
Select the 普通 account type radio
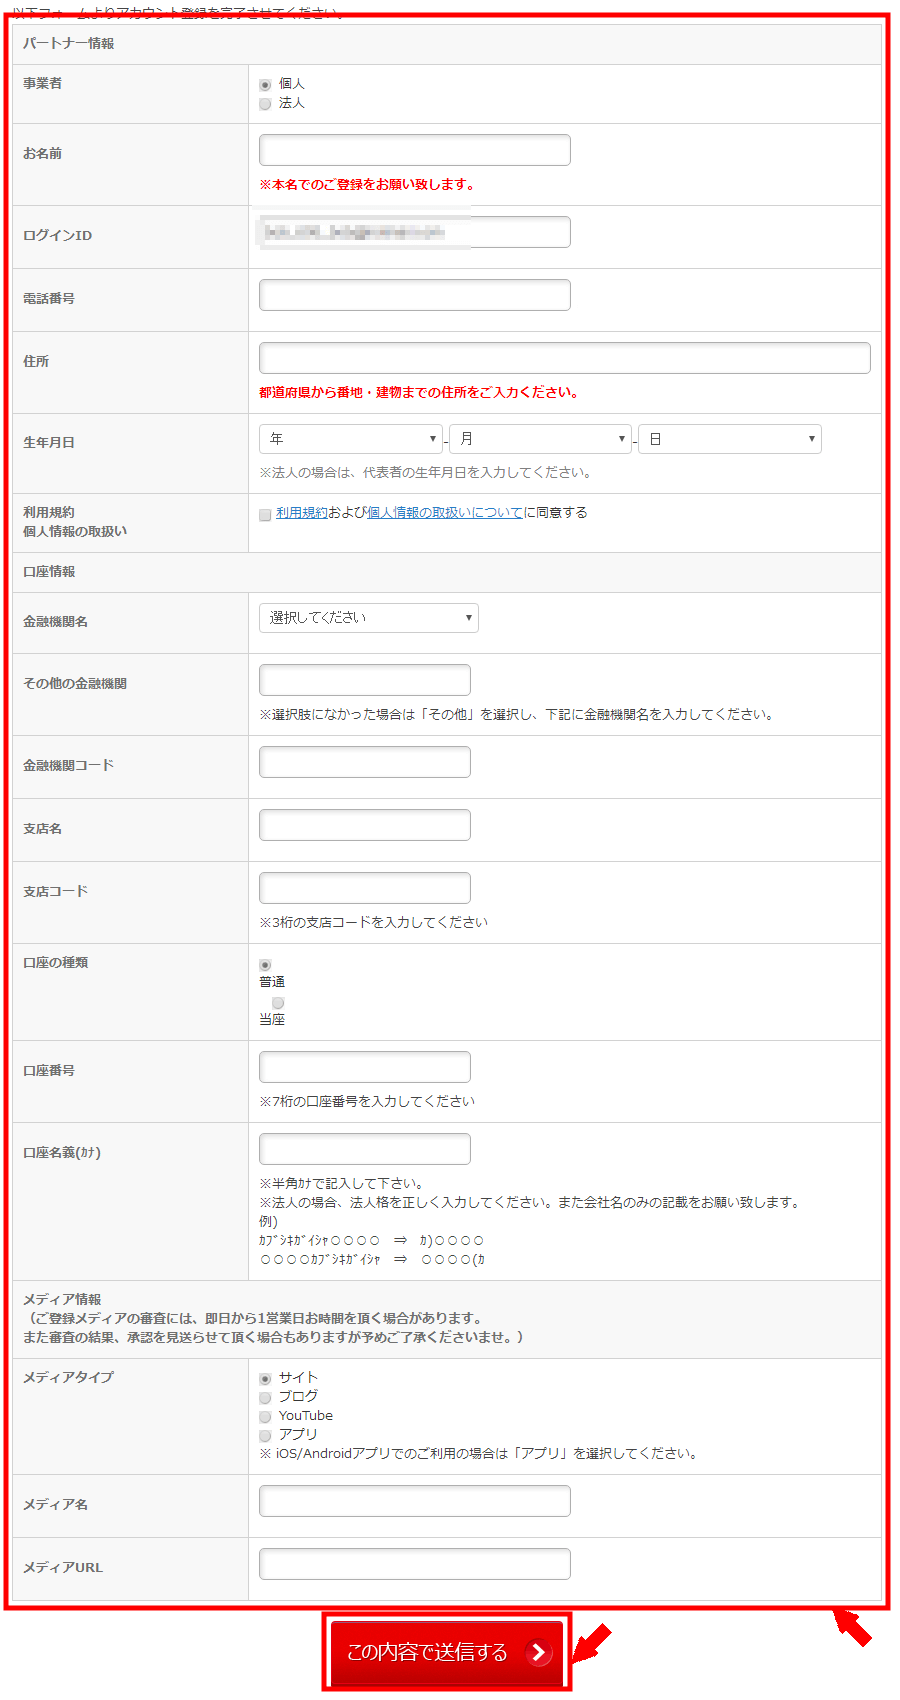tap(265, 965)
